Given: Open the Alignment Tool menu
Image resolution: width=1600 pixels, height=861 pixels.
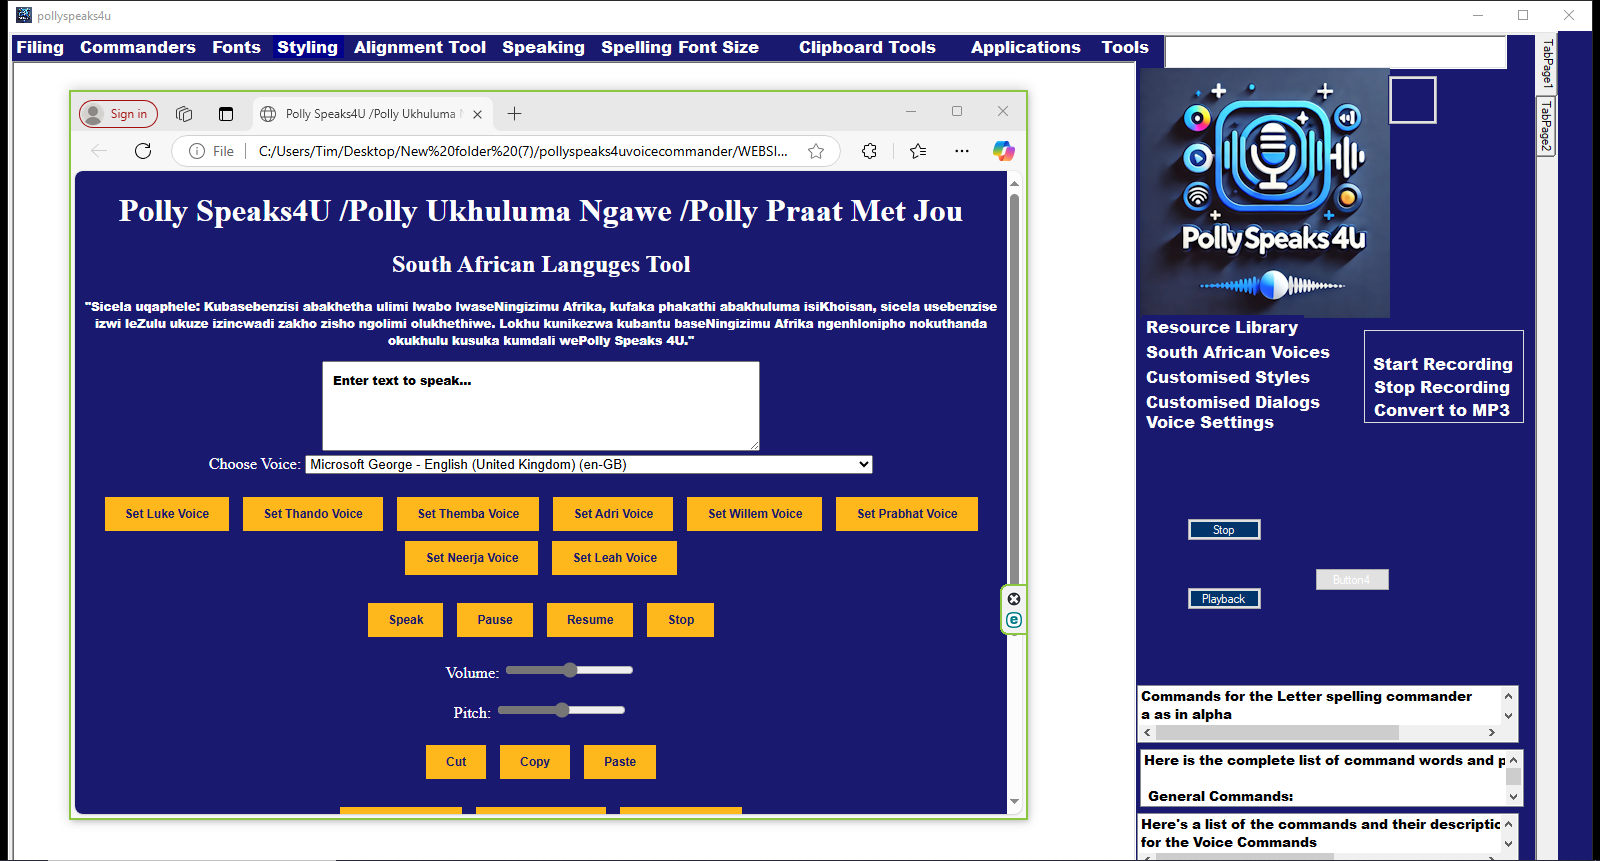Looking at the screenshot, I should pos(420,47).
